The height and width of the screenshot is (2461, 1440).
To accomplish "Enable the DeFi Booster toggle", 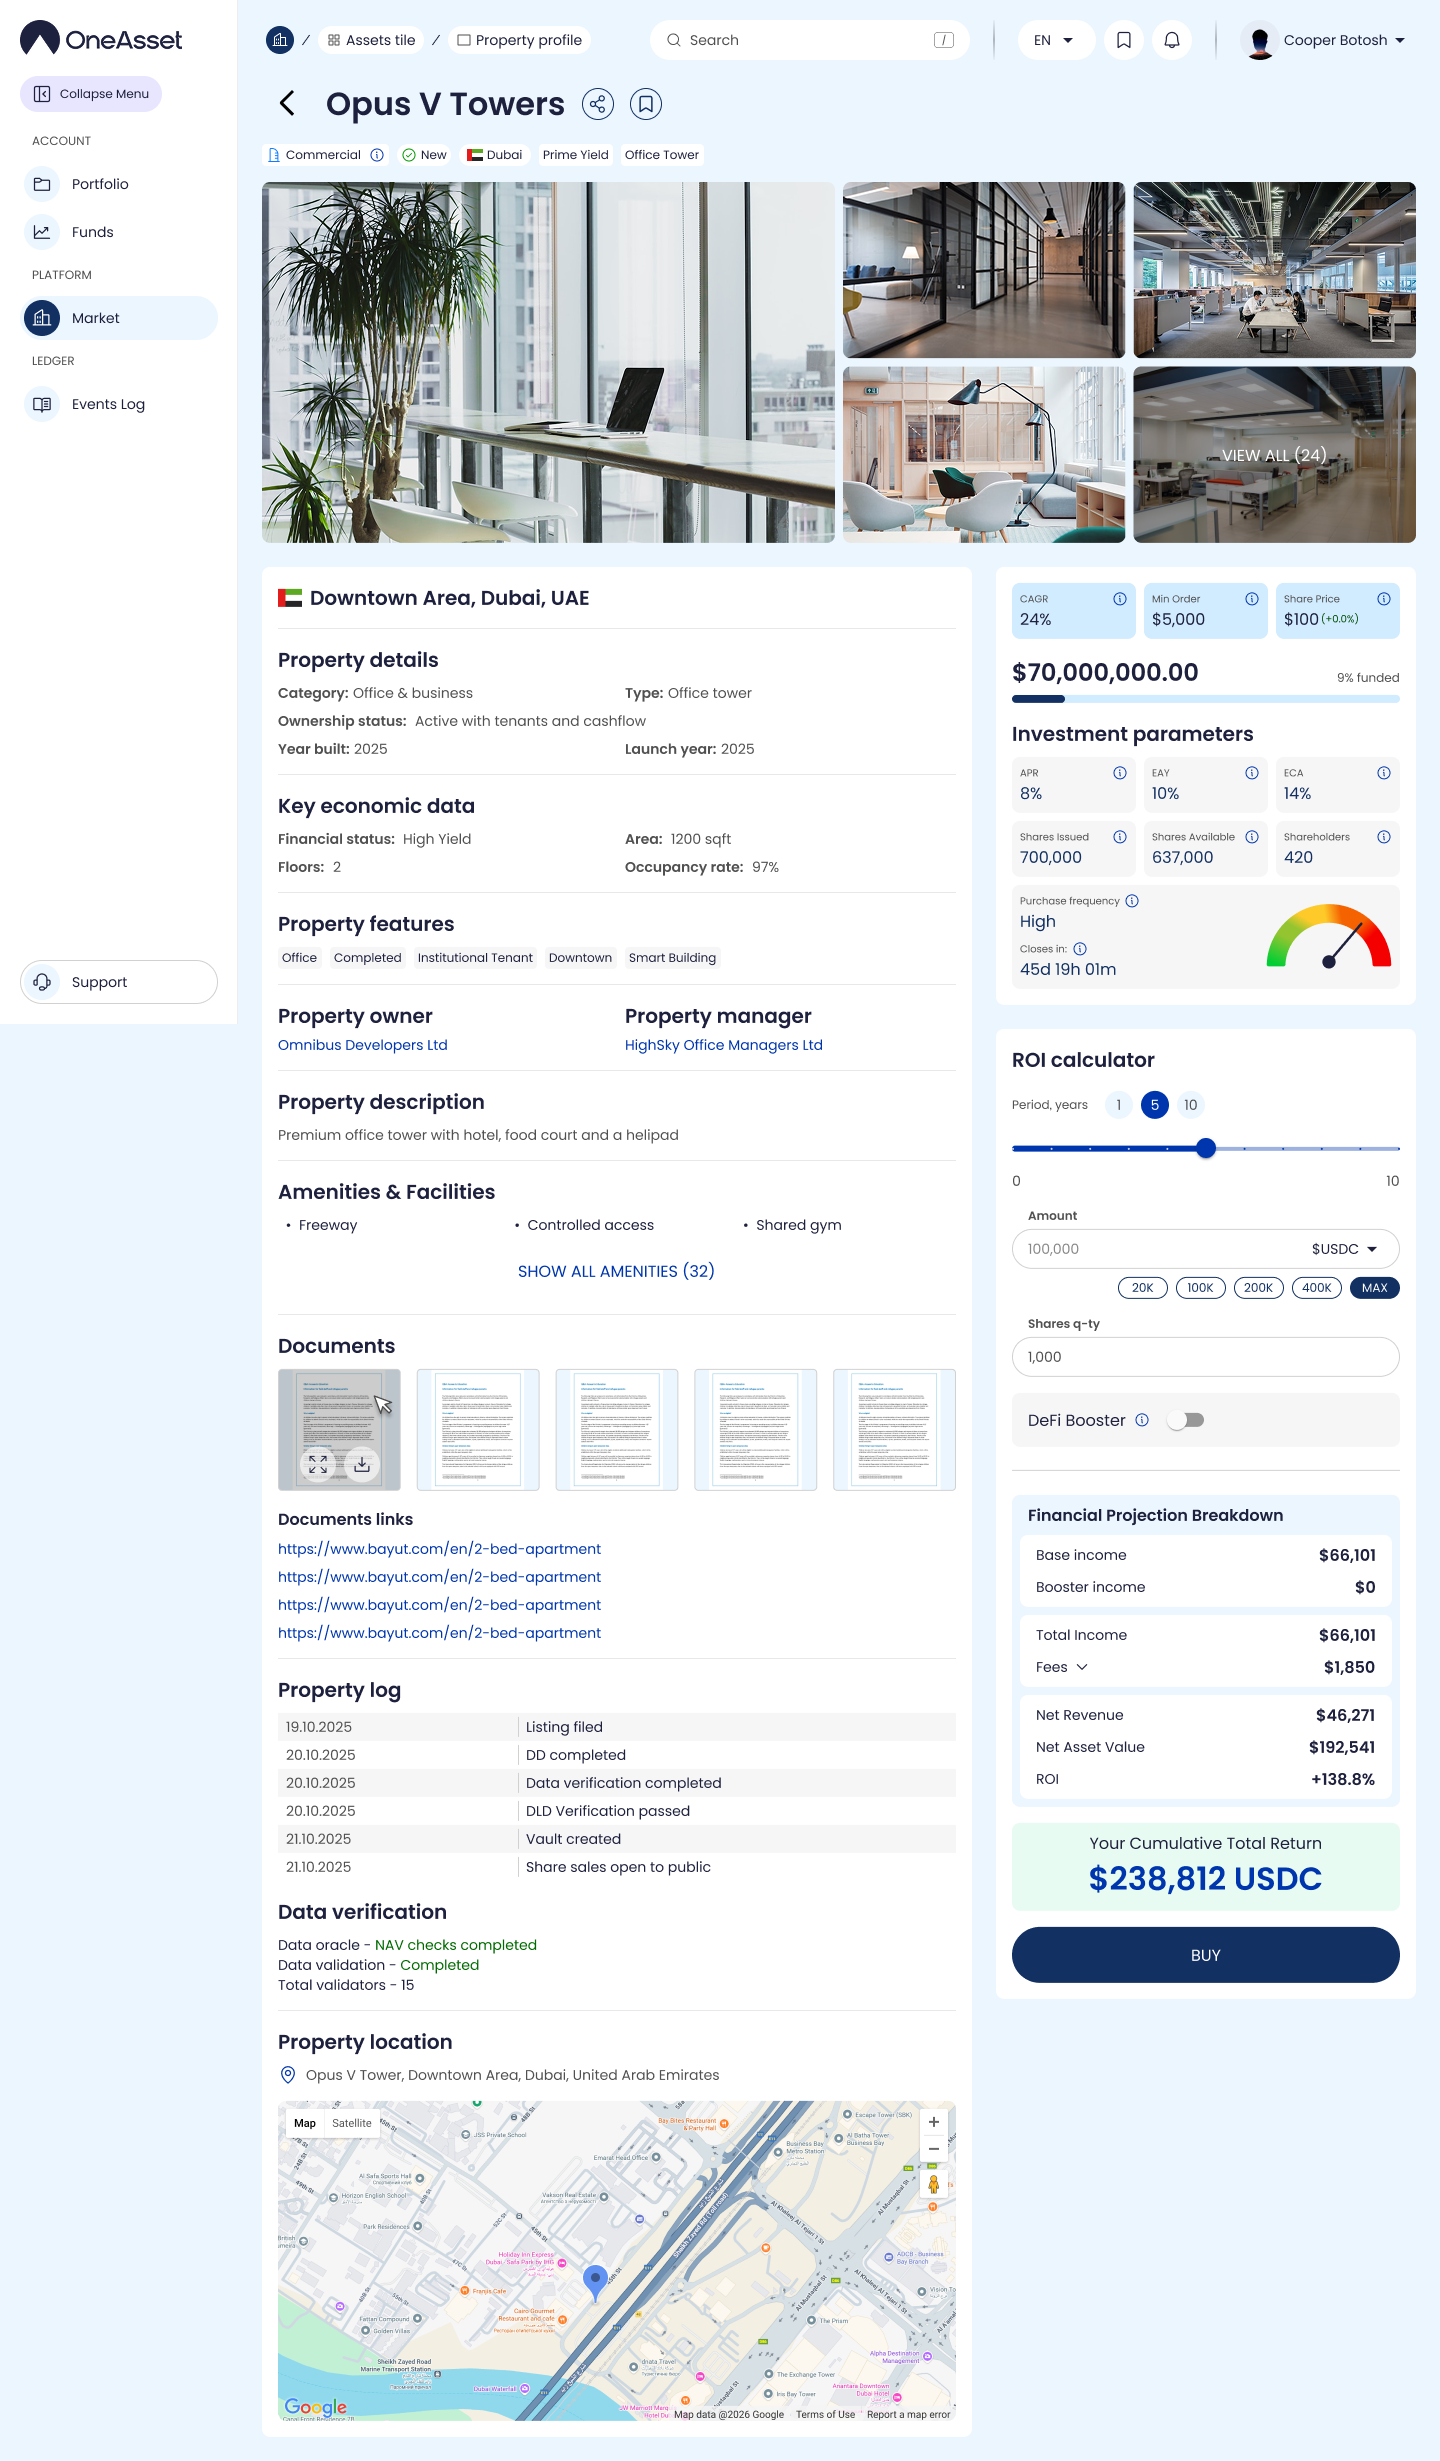I will 1186,1420.
